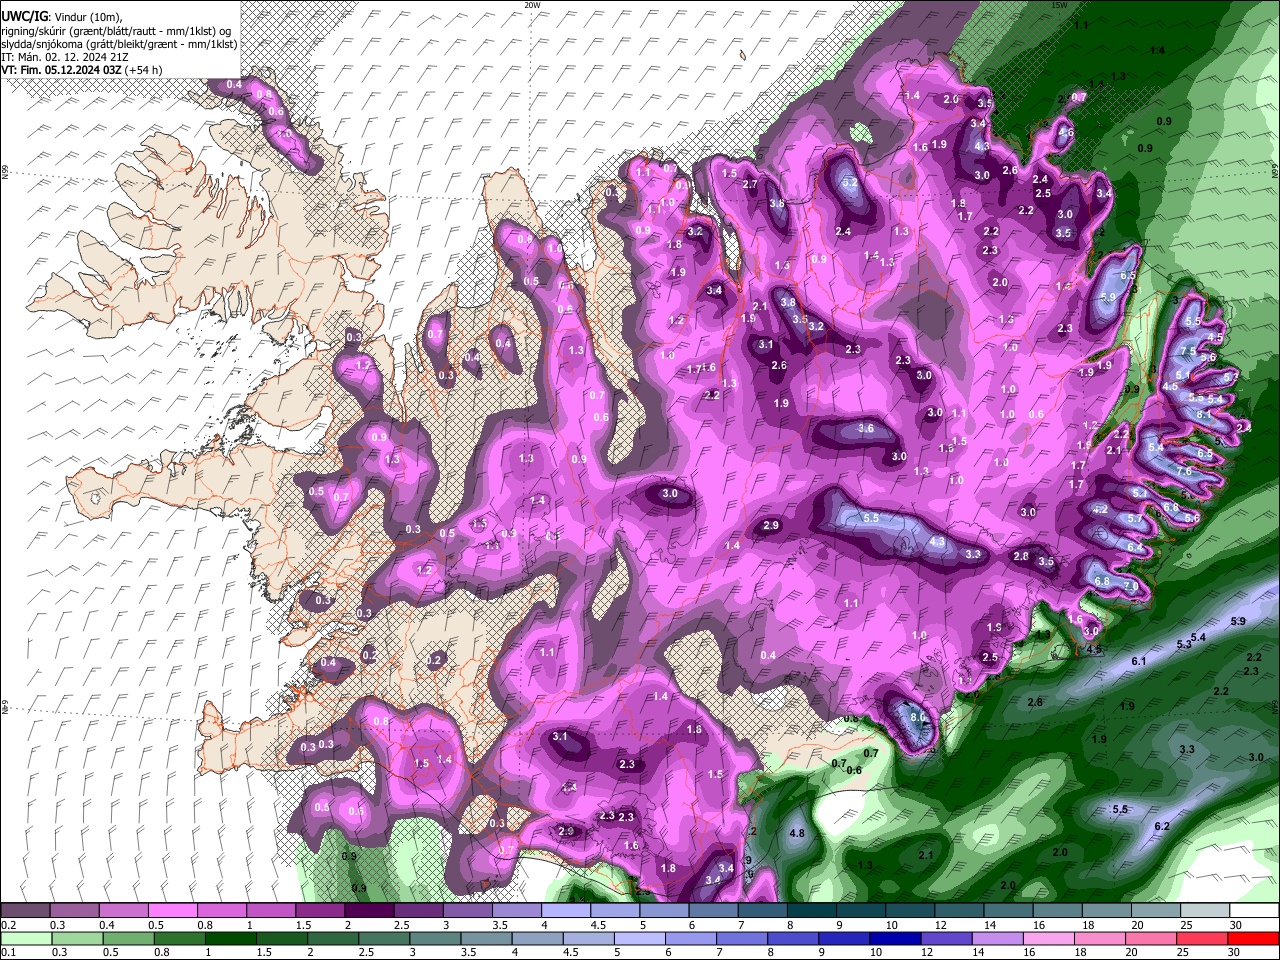
Task: Click the 4.8 value off the south coast
Action: 797,833
